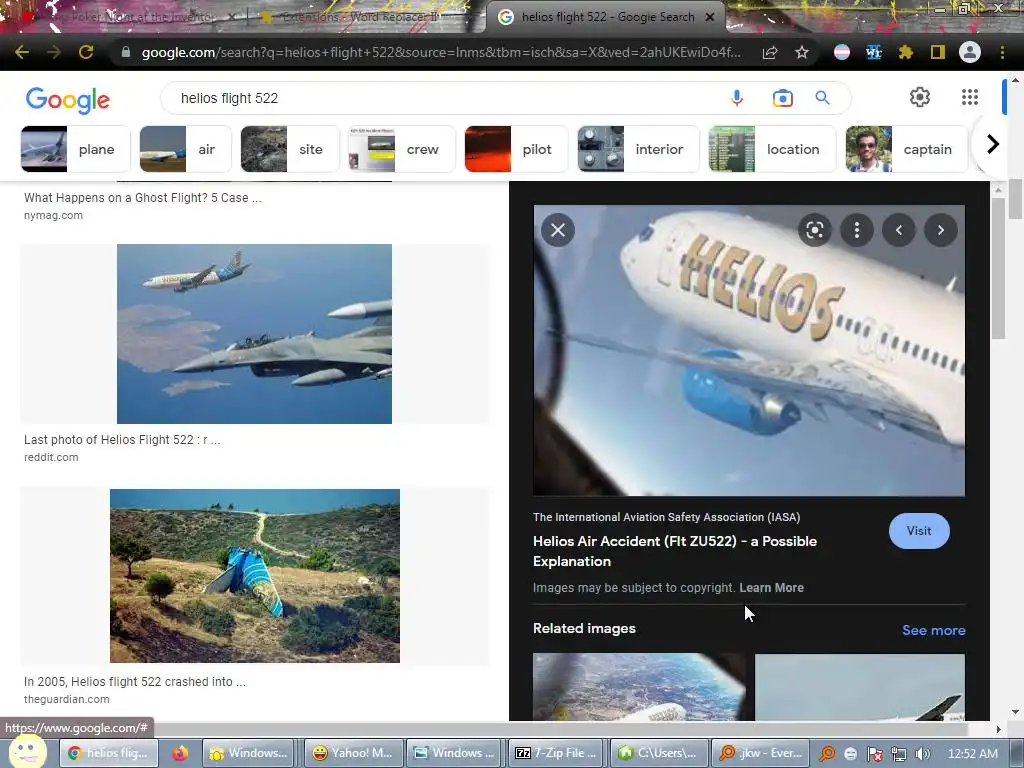This screenshot has width=1024, height=768.
Task: Open Google quick settings gear
Action: pos(920,97)
